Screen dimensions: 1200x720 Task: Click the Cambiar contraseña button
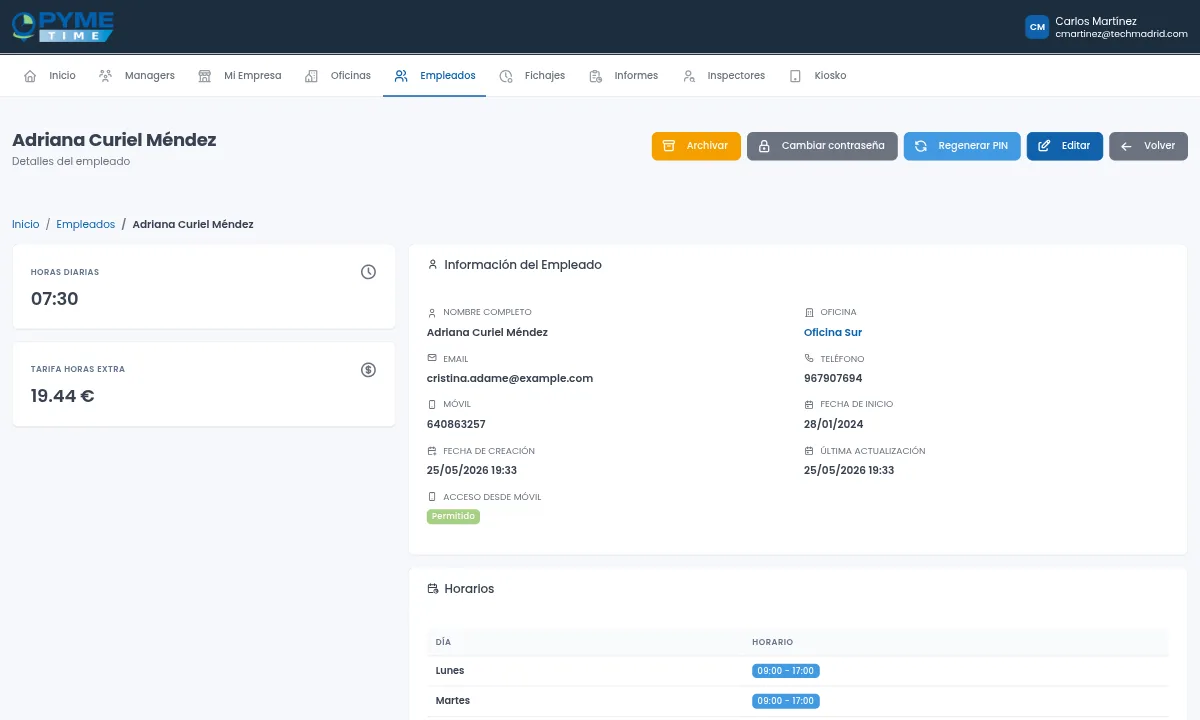click(822, 146)
